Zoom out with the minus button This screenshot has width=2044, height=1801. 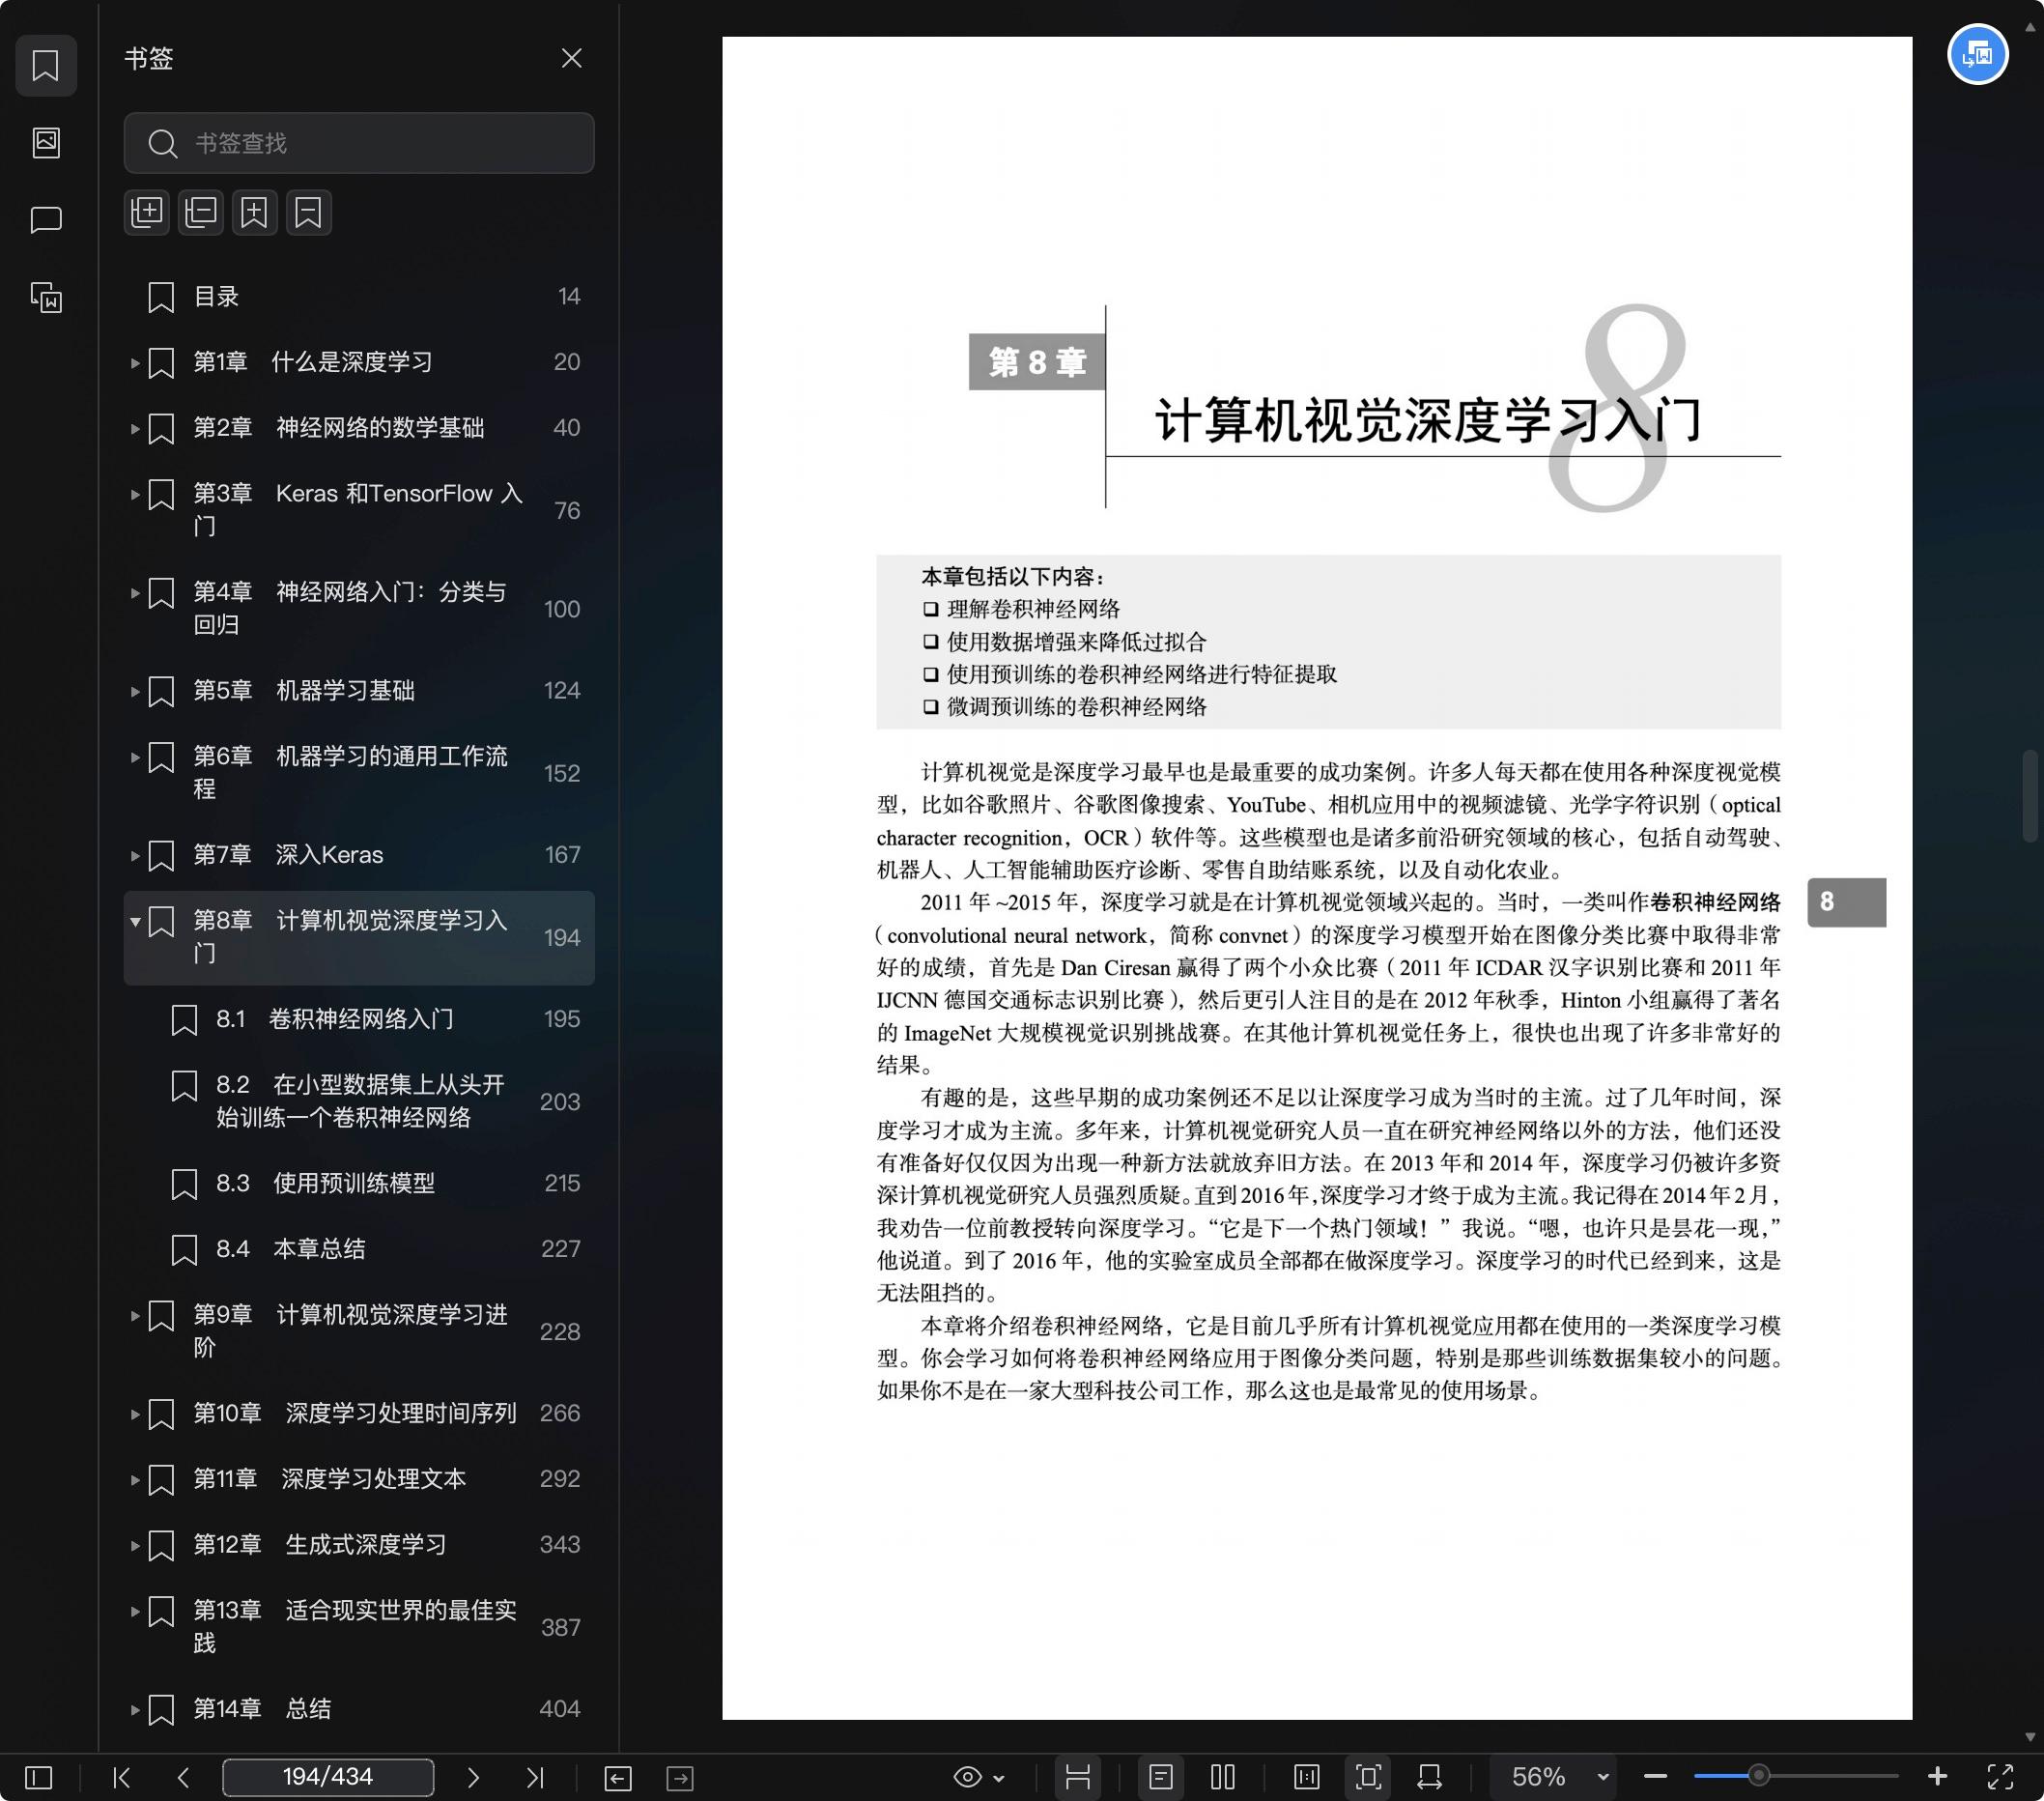(x=1655, y=1777)
